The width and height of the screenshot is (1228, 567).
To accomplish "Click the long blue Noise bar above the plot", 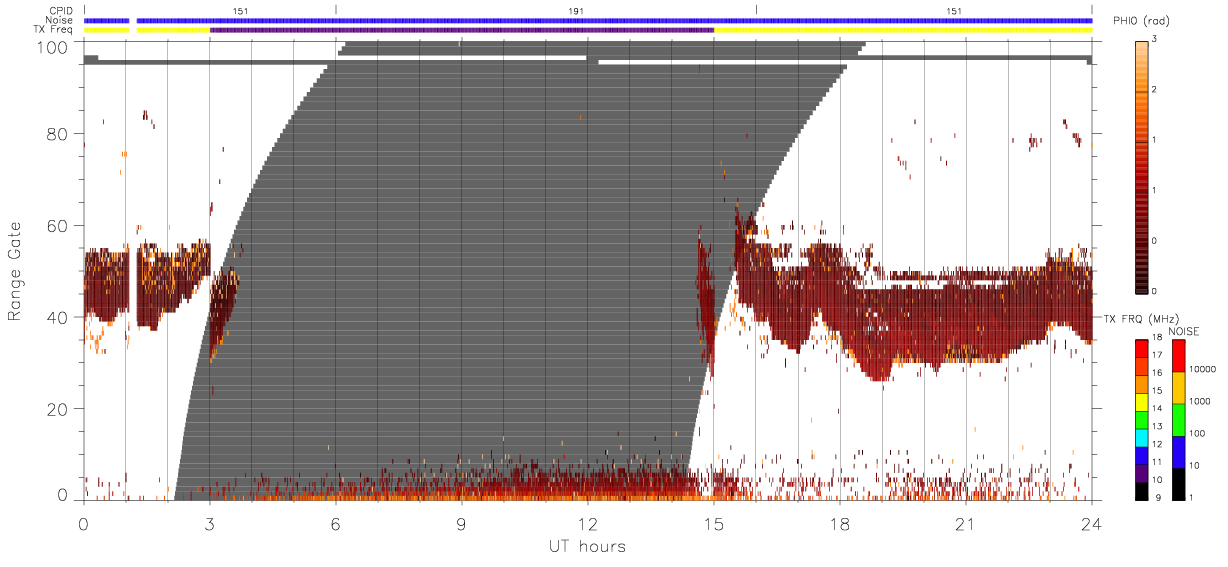I will coord(614,20).
